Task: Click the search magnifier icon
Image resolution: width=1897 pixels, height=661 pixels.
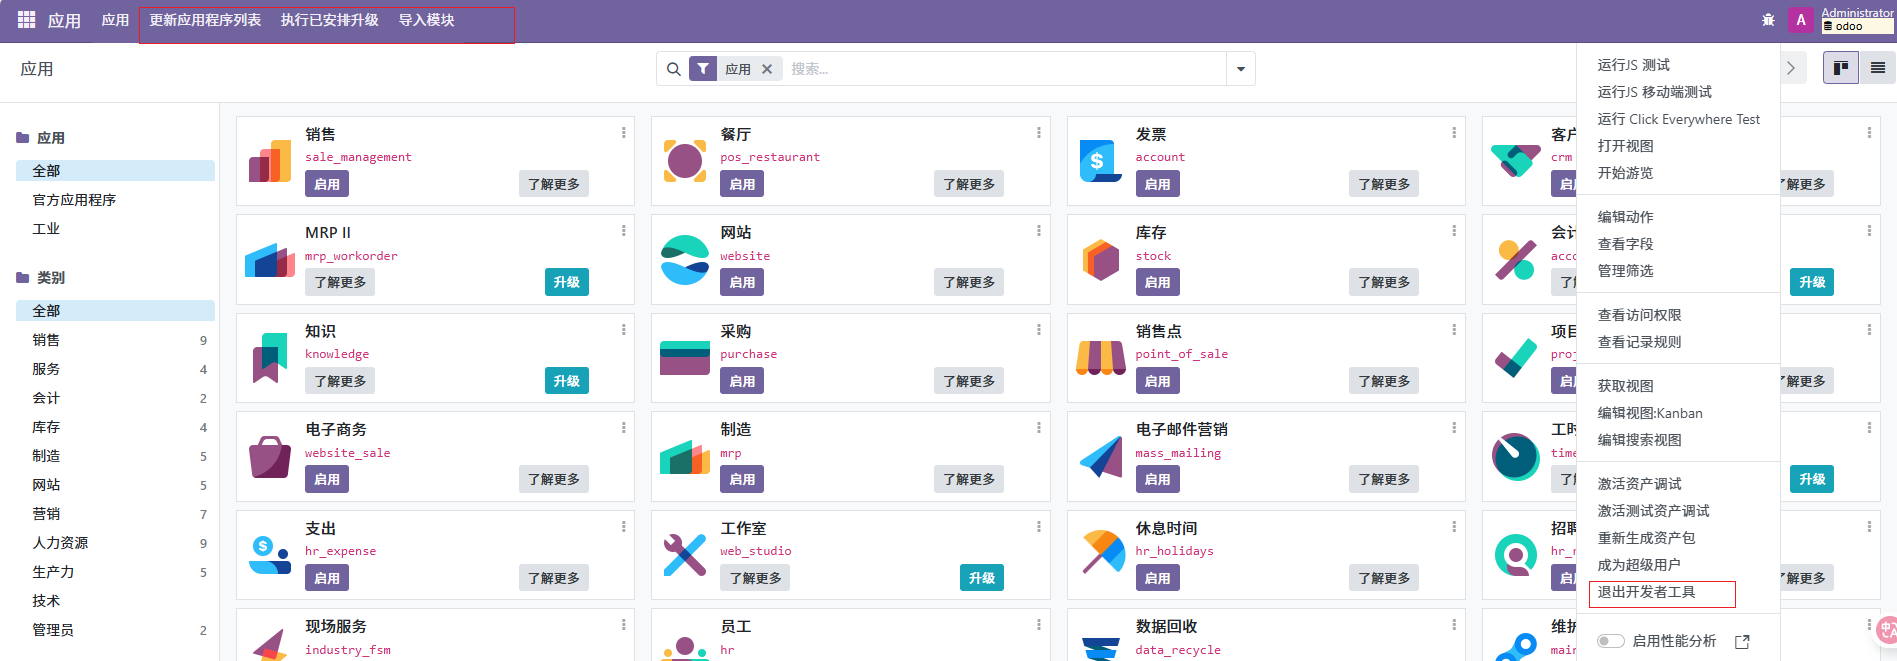Action: (x=674, y=69)
